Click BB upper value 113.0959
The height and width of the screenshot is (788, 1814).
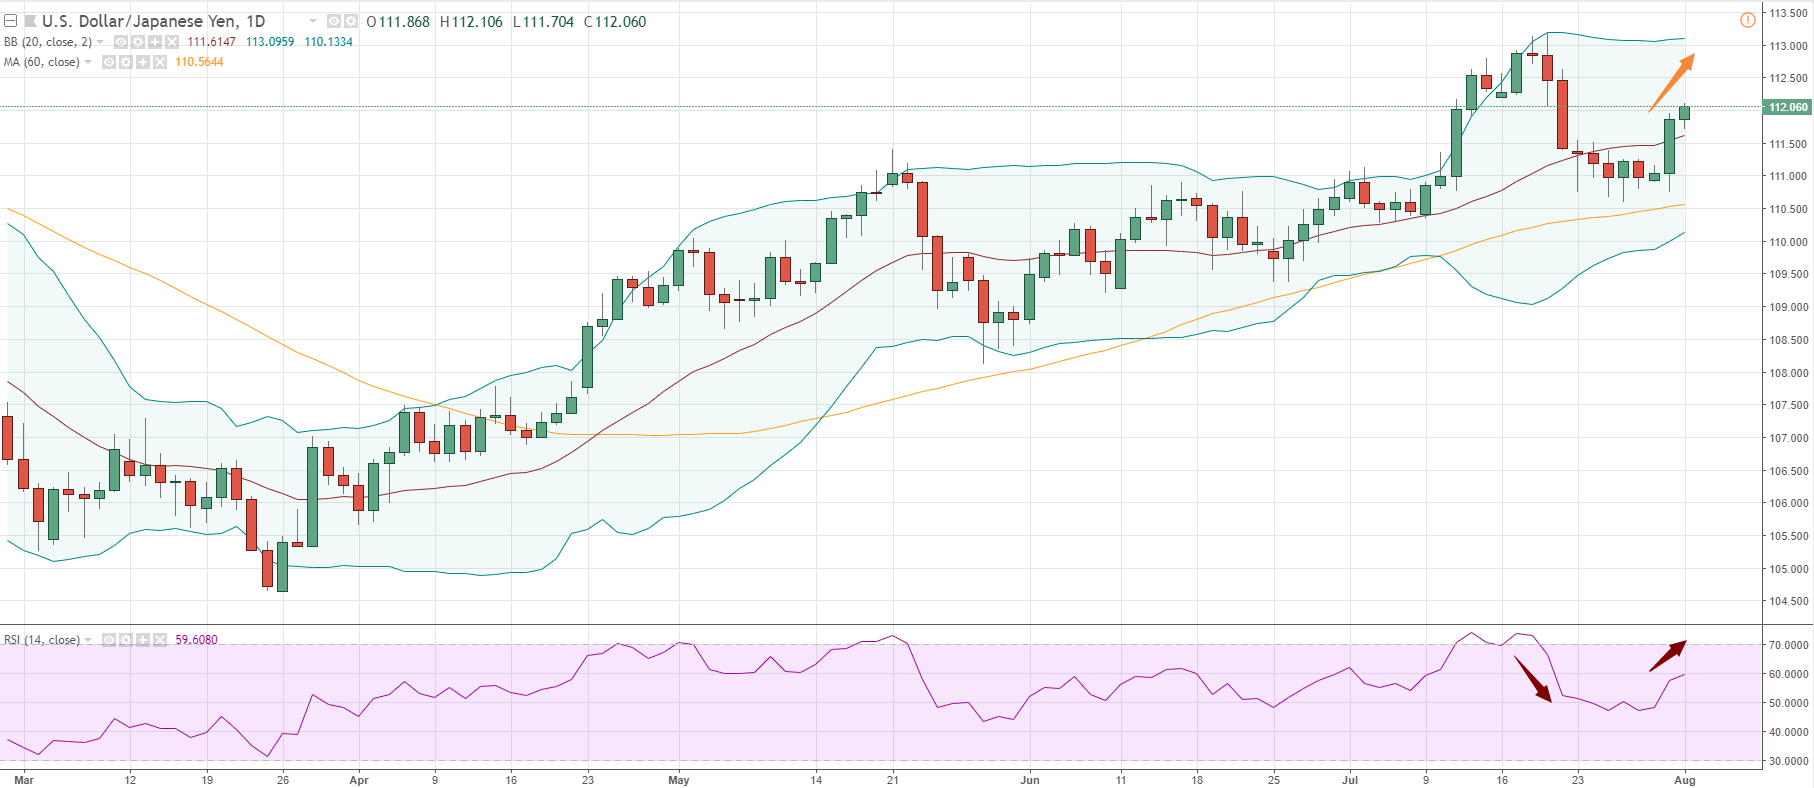point(270,42)
